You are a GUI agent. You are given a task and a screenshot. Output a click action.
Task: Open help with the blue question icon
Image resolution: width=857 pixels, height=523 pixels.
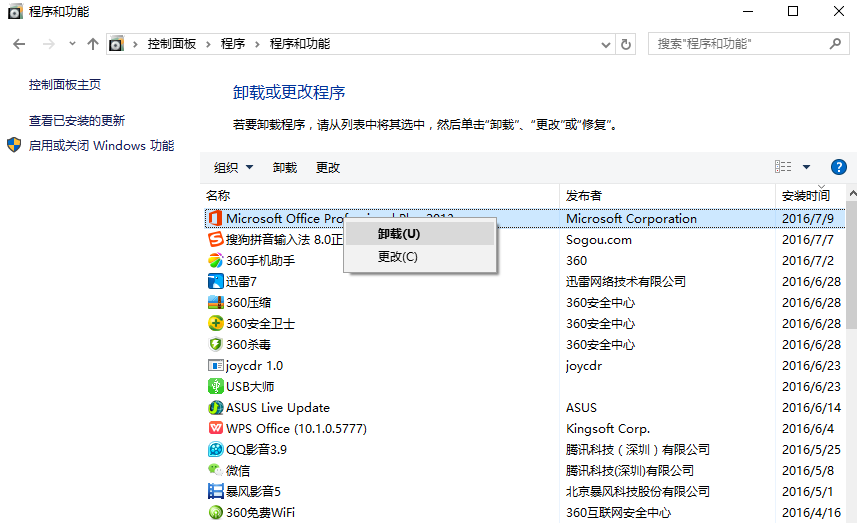(x=838, y=167)
